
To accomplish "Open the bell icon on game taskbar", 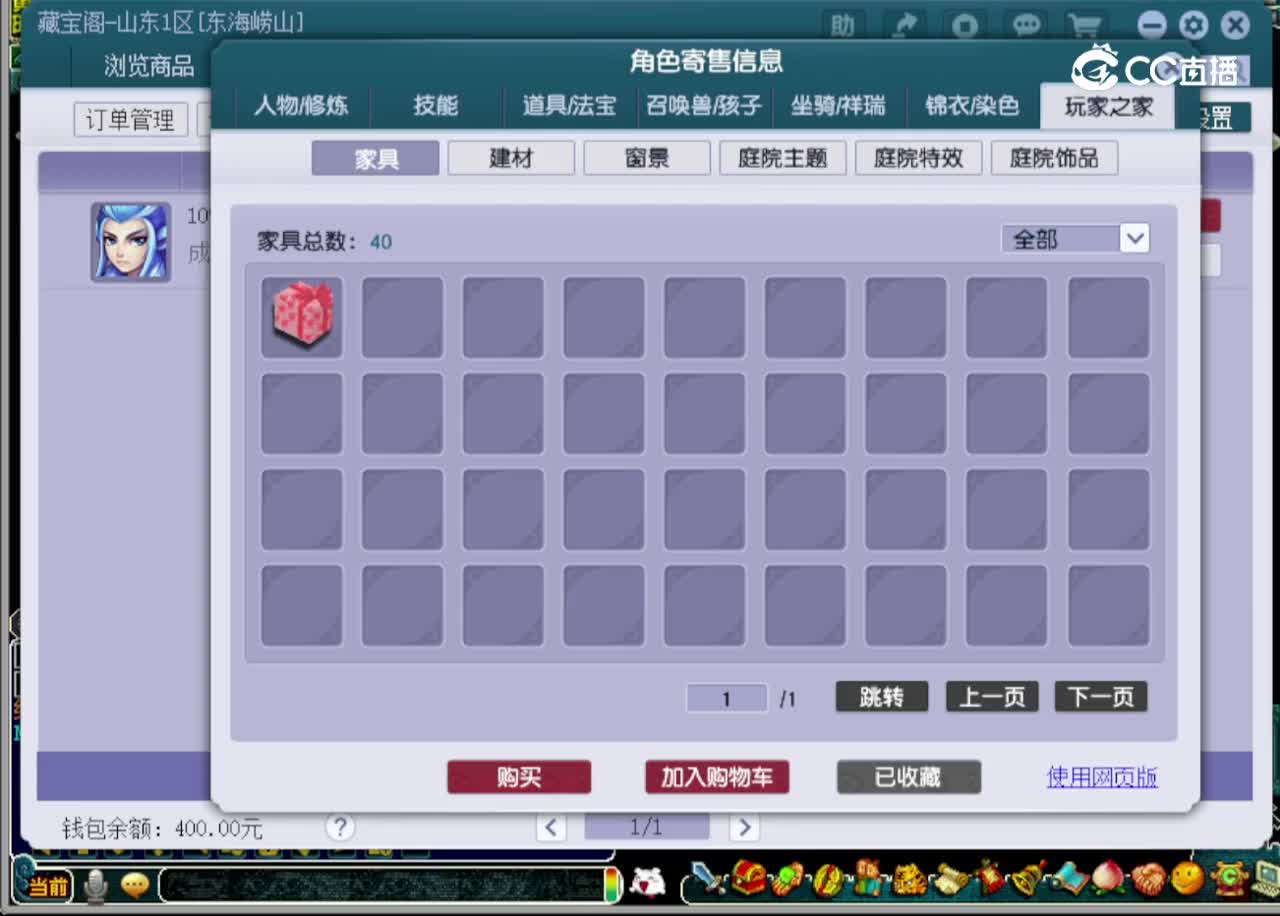I will [x=1026, y=878].
